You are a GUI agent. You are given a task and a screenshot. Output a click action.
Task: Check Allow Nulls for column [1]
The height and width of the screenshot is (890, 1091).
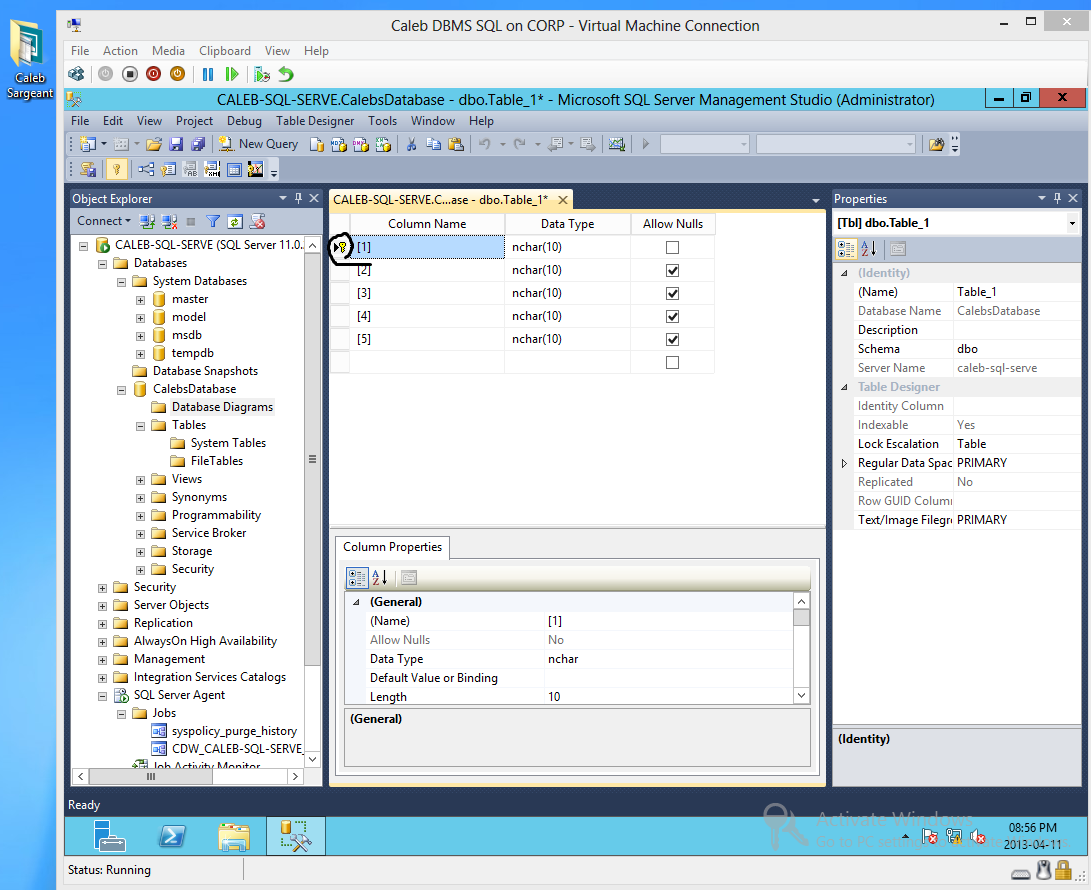[672, 247]
